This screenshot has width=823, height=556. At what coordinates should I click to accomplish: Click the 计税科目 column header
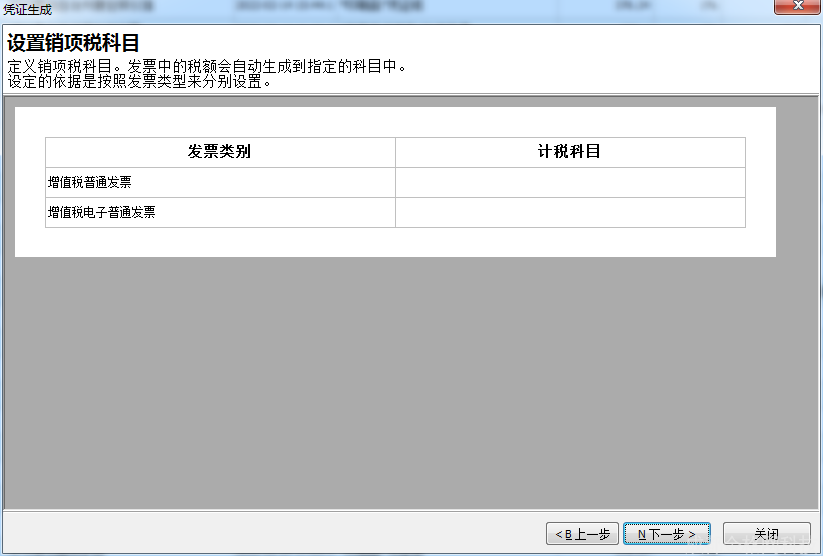[569, 152]
